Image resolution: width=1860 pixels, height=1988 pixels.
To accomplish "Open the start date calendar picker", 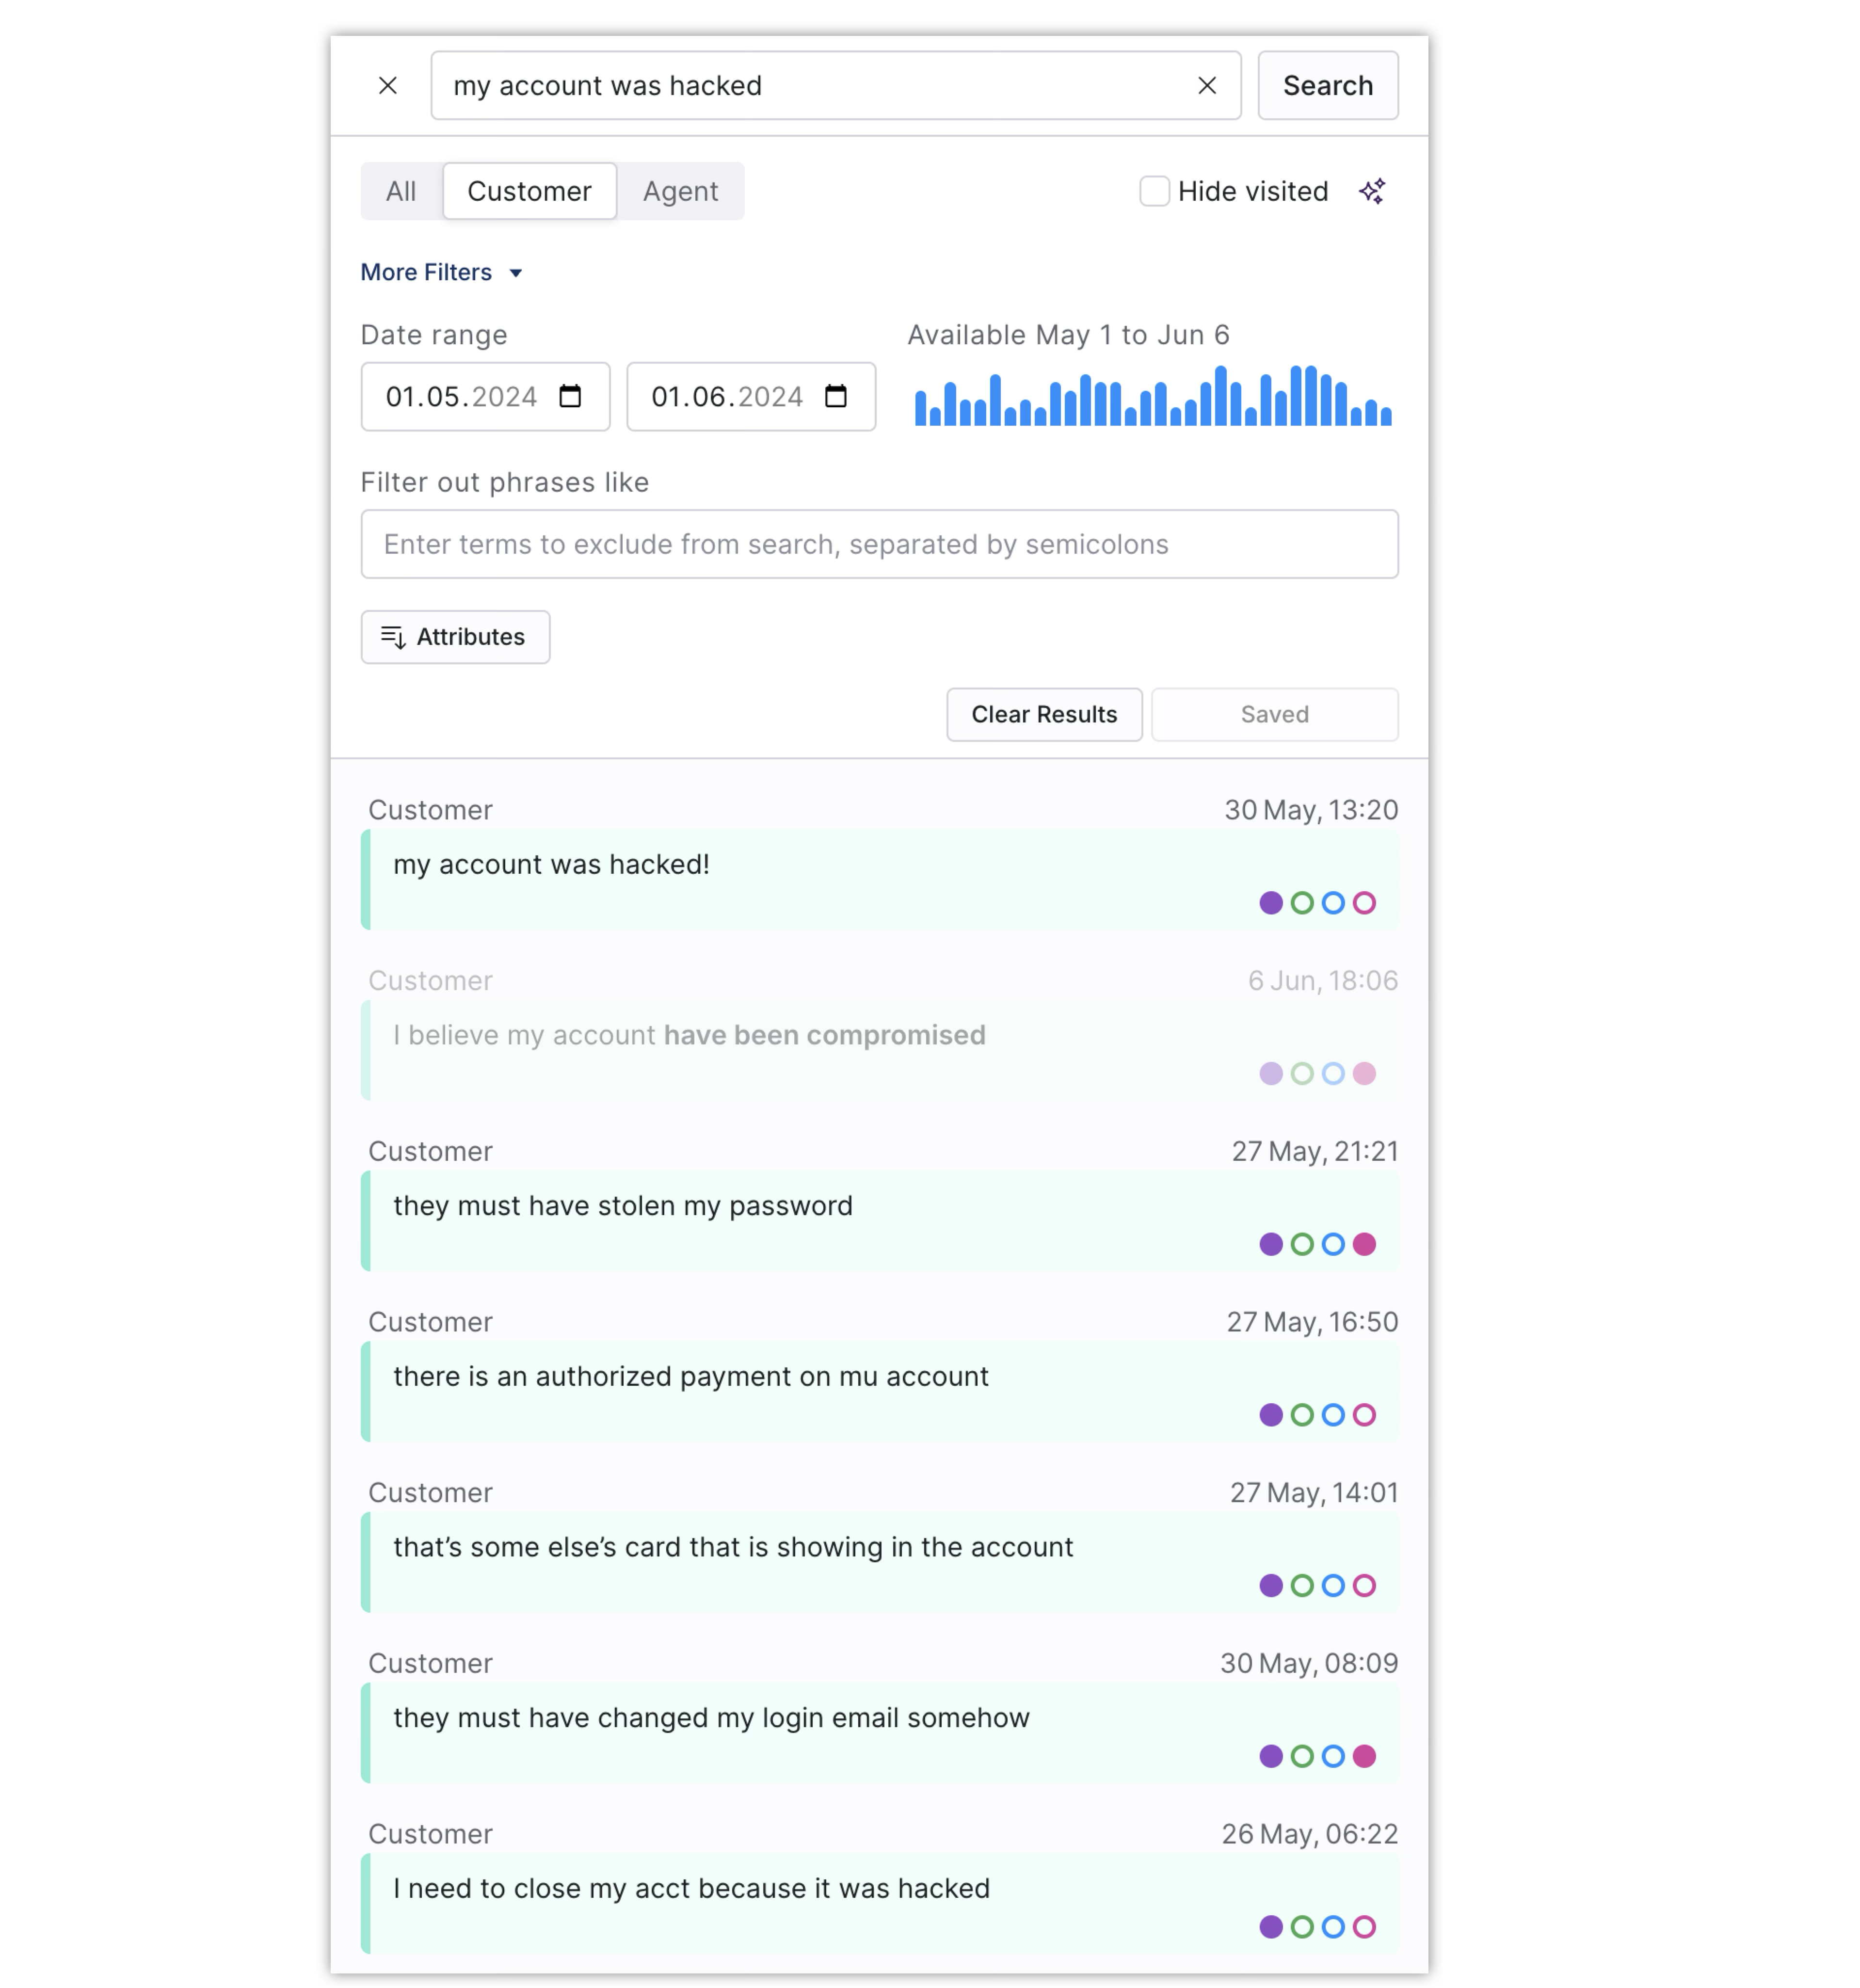I will (570, 397).
